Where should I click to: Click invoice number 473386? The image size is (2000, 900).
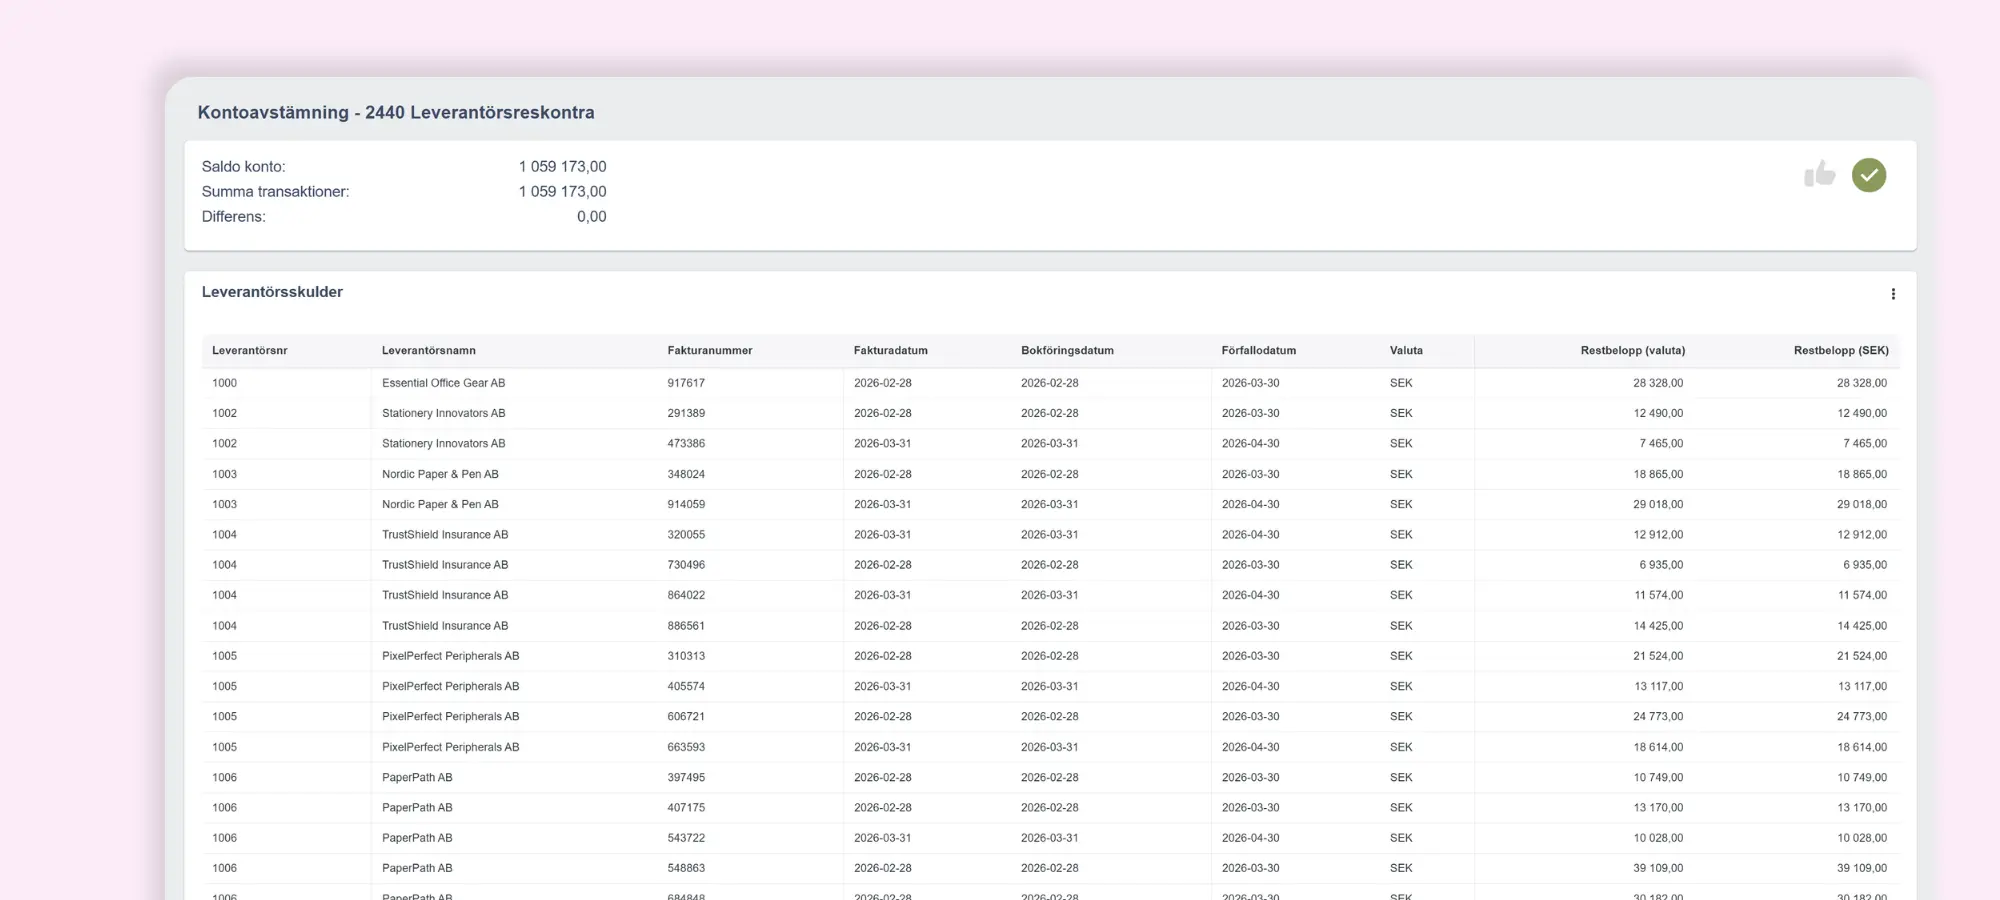686,443
